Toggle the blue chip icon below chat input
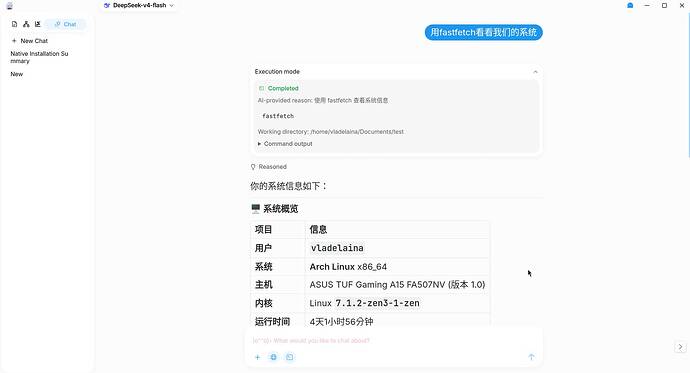This screenshot has width=690, height=373. pos(273,357)
